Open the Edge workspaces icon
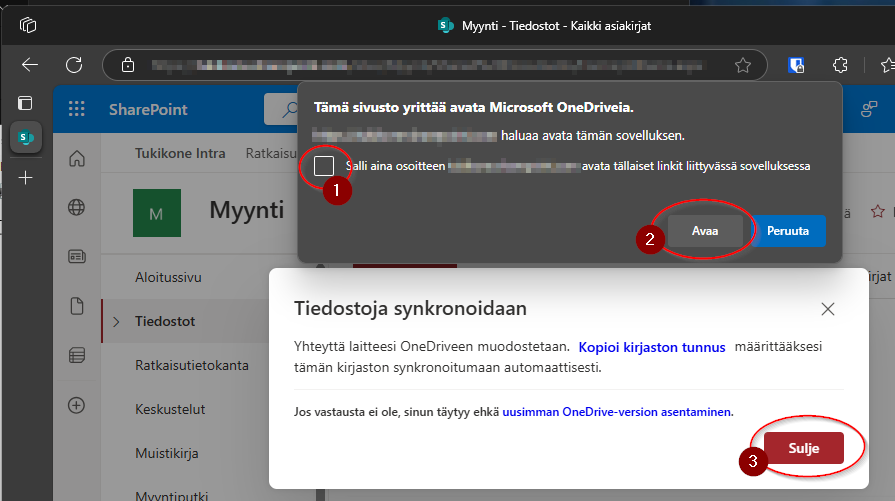The image size is (895, 501). 27,25
